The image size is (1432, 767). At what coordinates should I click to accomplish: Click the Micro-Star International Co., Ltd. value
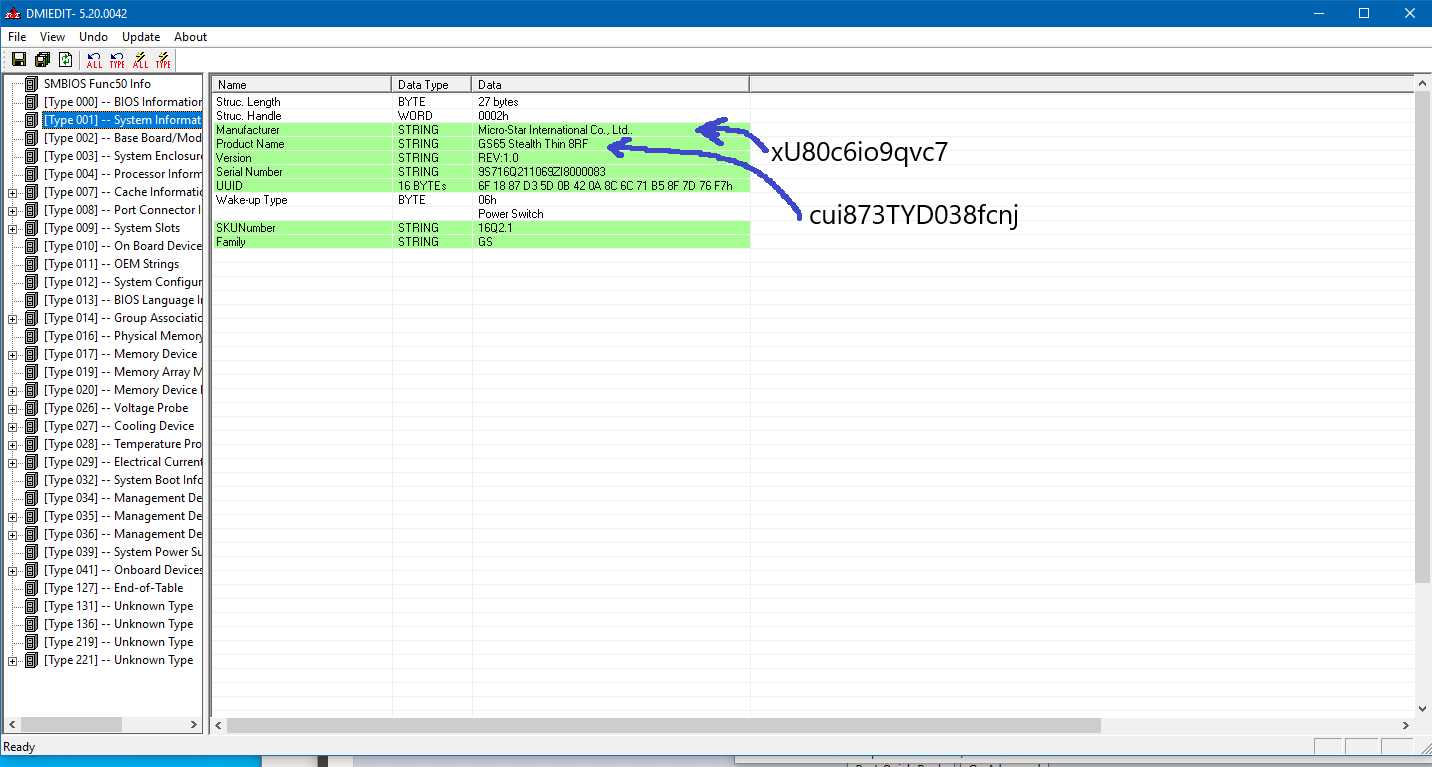pos(555,130)
